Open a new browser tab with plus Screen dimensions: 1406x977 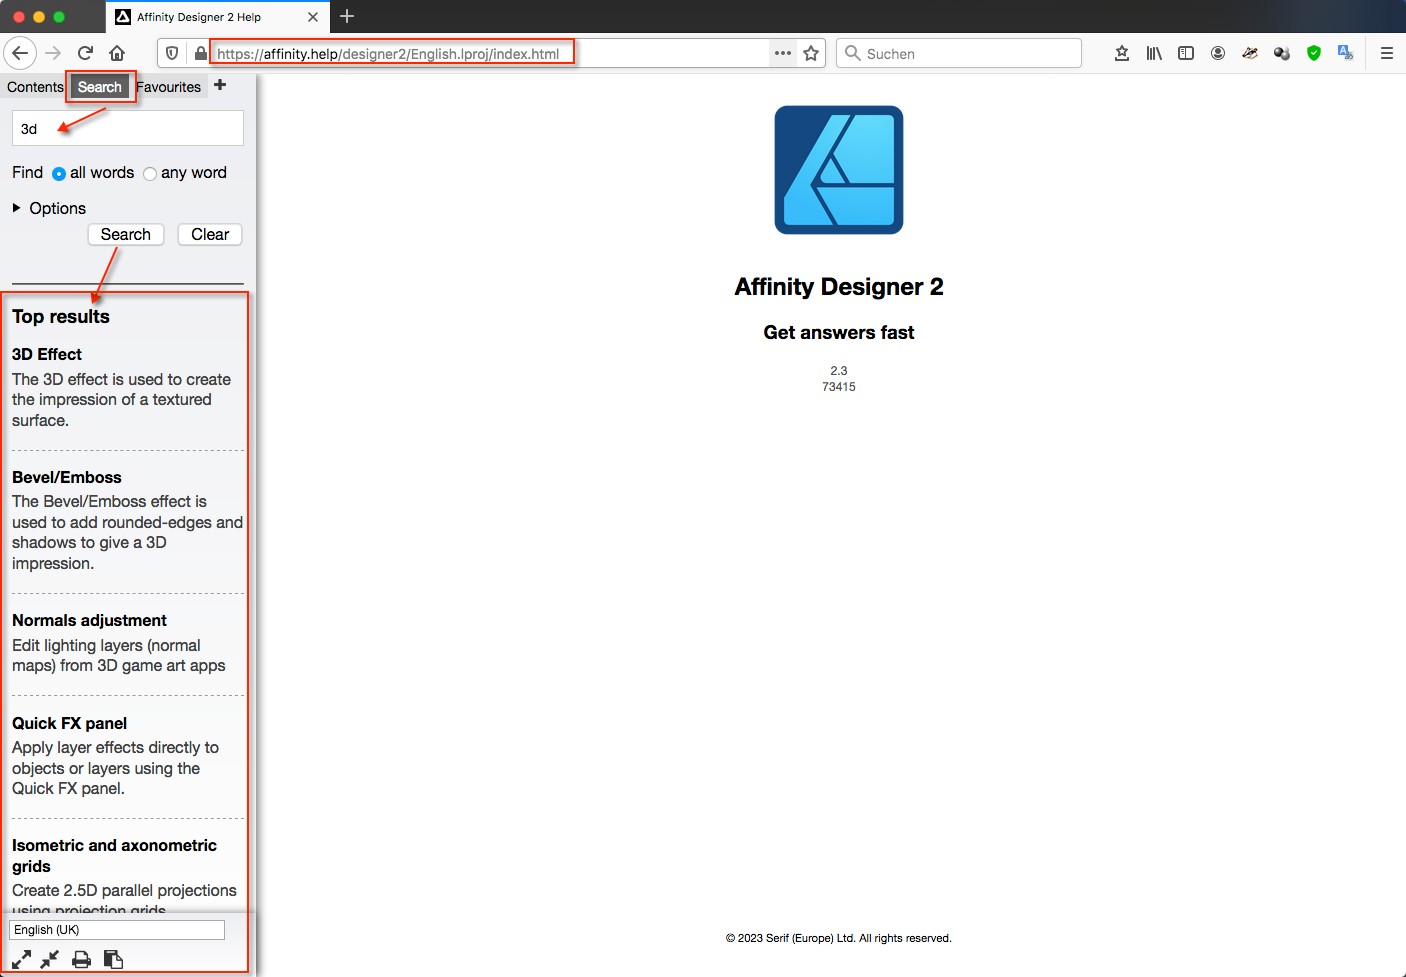click(x=347, y=16)
